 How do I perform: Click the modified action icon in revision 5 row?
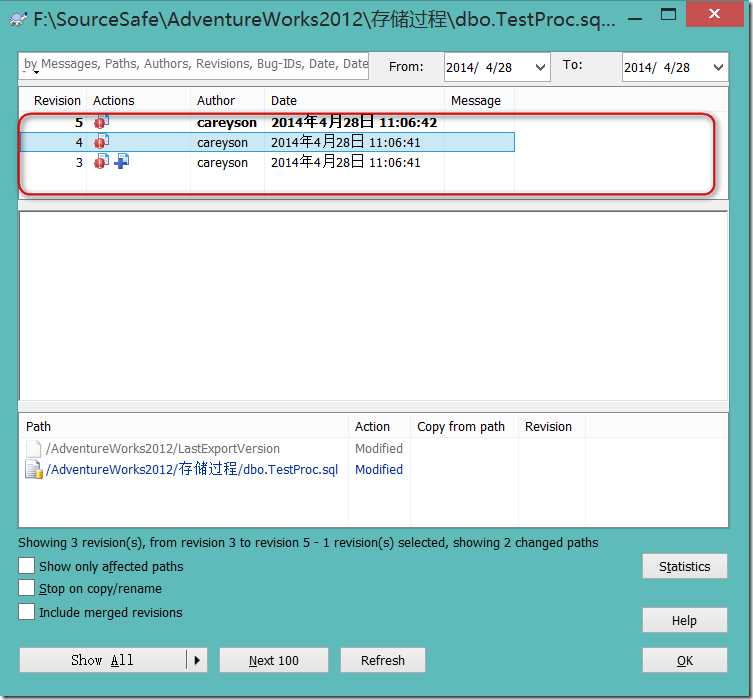click(x=101, y=122)
